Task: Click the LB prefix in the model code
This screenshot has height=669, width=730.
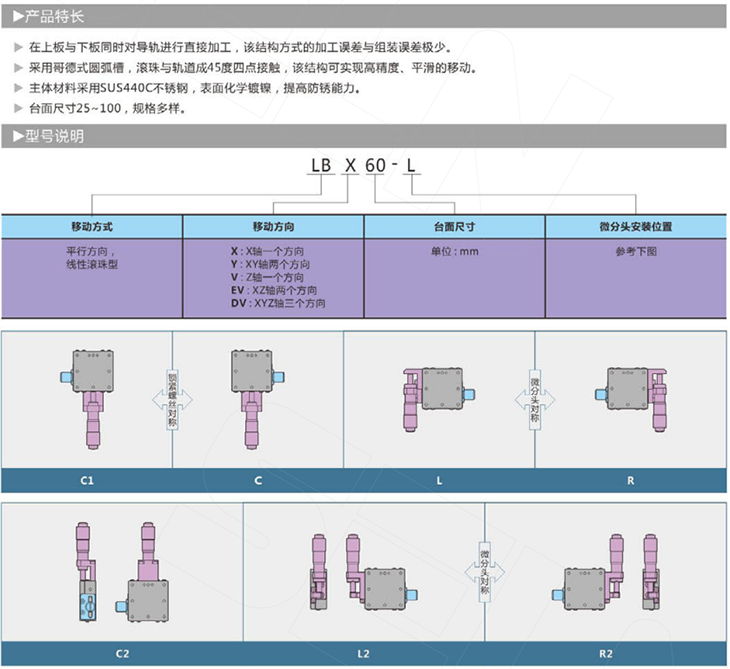Action: click(x=321, y=165)
